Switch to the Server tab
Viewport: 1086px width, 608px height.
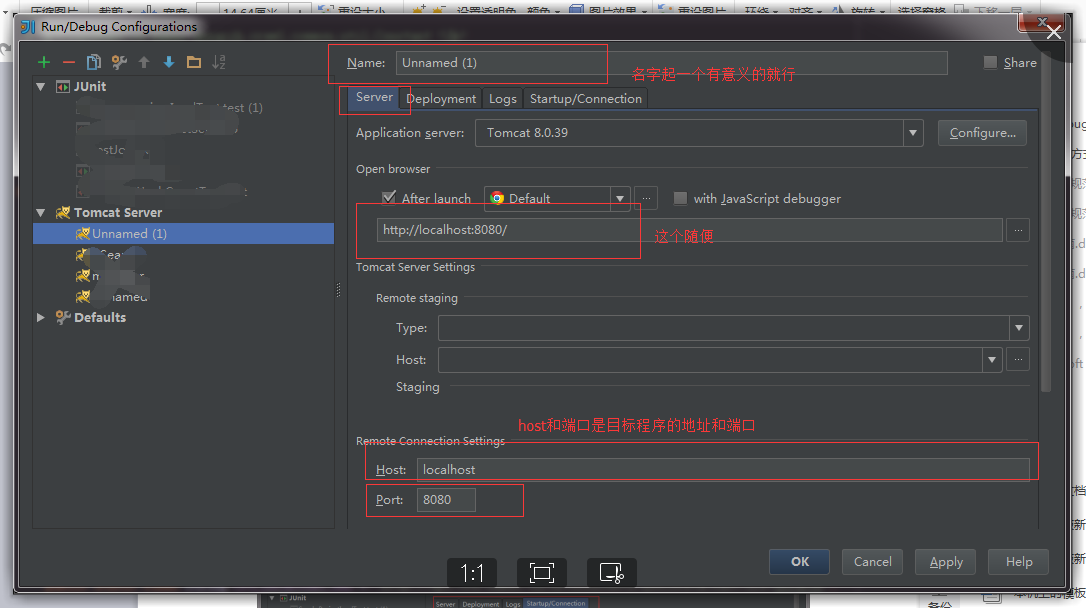tap(374, 97)
